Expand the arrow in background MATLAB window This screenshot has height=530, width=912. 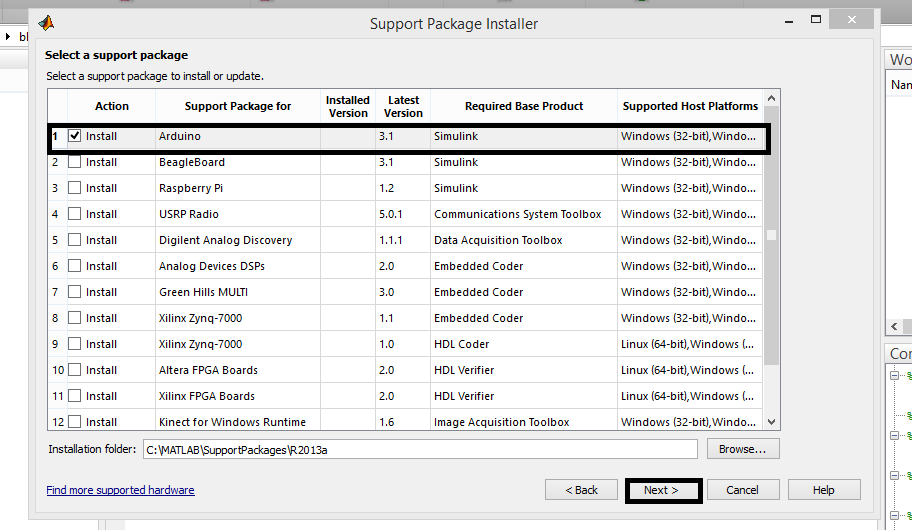coord(8,36)
